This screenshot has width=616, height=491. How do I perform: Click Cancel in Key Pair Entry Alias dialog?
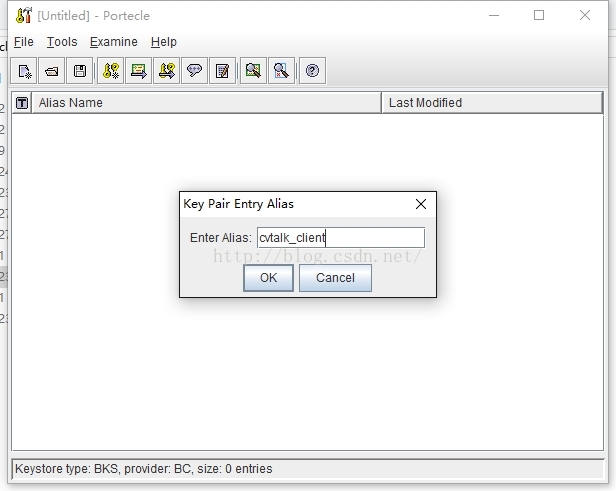coord(336,278)
